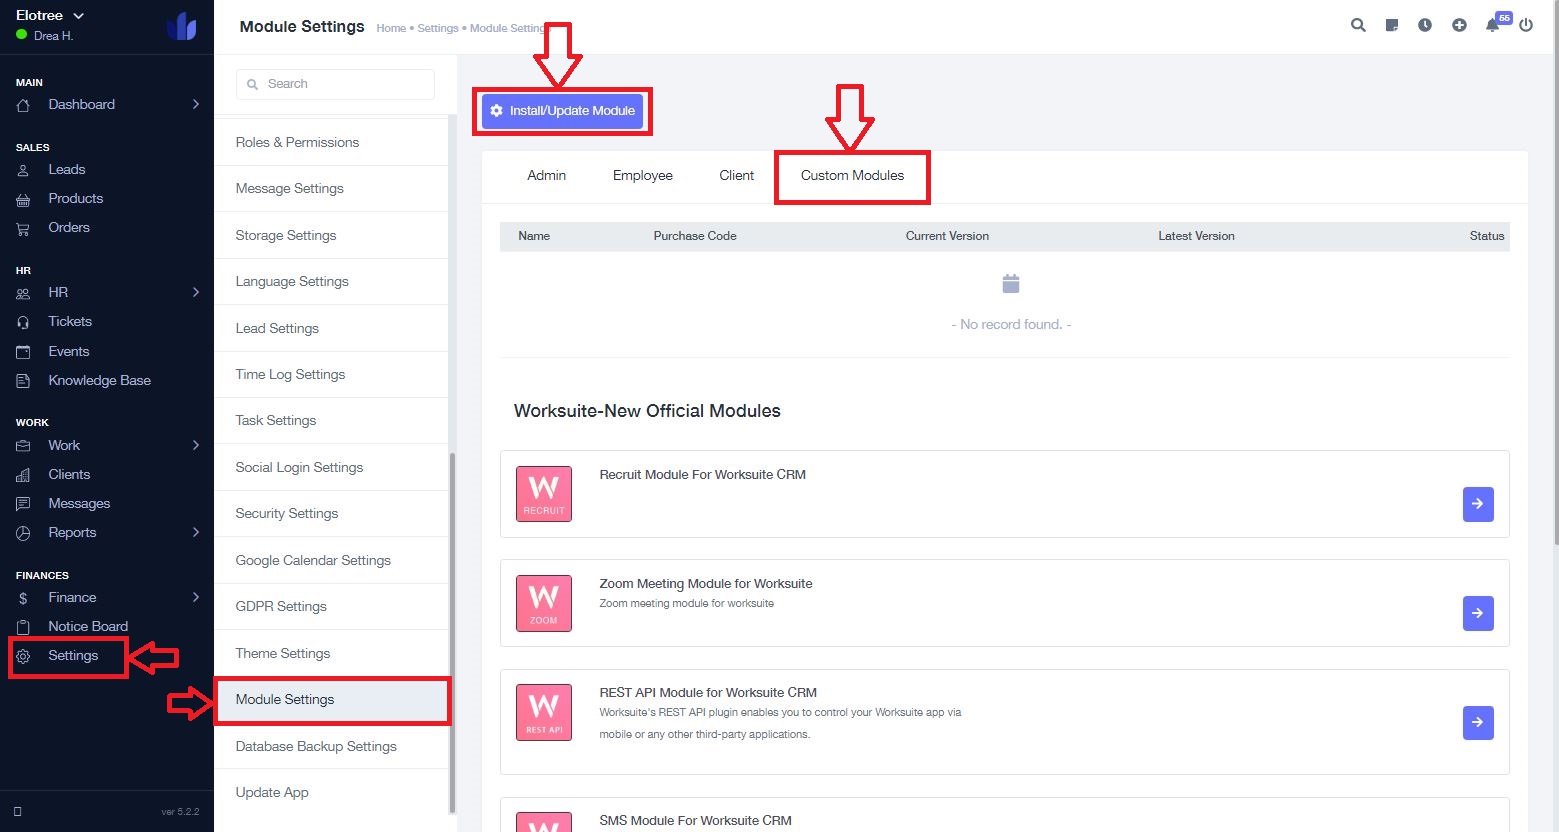Click the Messages chat icon
Image resolution: width=1559 pixels, height=832 pixels.
[x=23, y=504]
